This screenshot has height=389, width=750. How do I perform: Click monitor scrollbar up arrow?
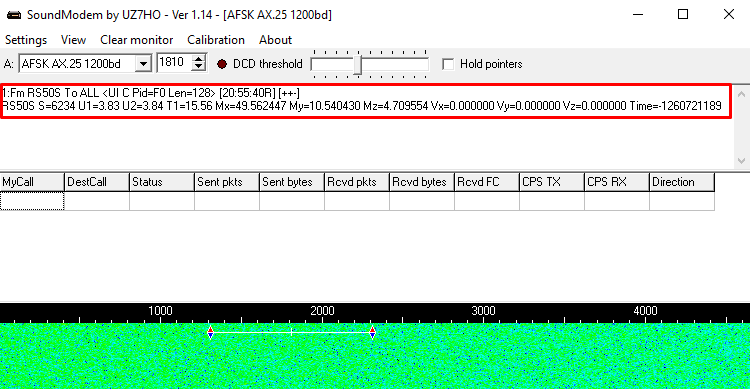[x=741, y=94]
